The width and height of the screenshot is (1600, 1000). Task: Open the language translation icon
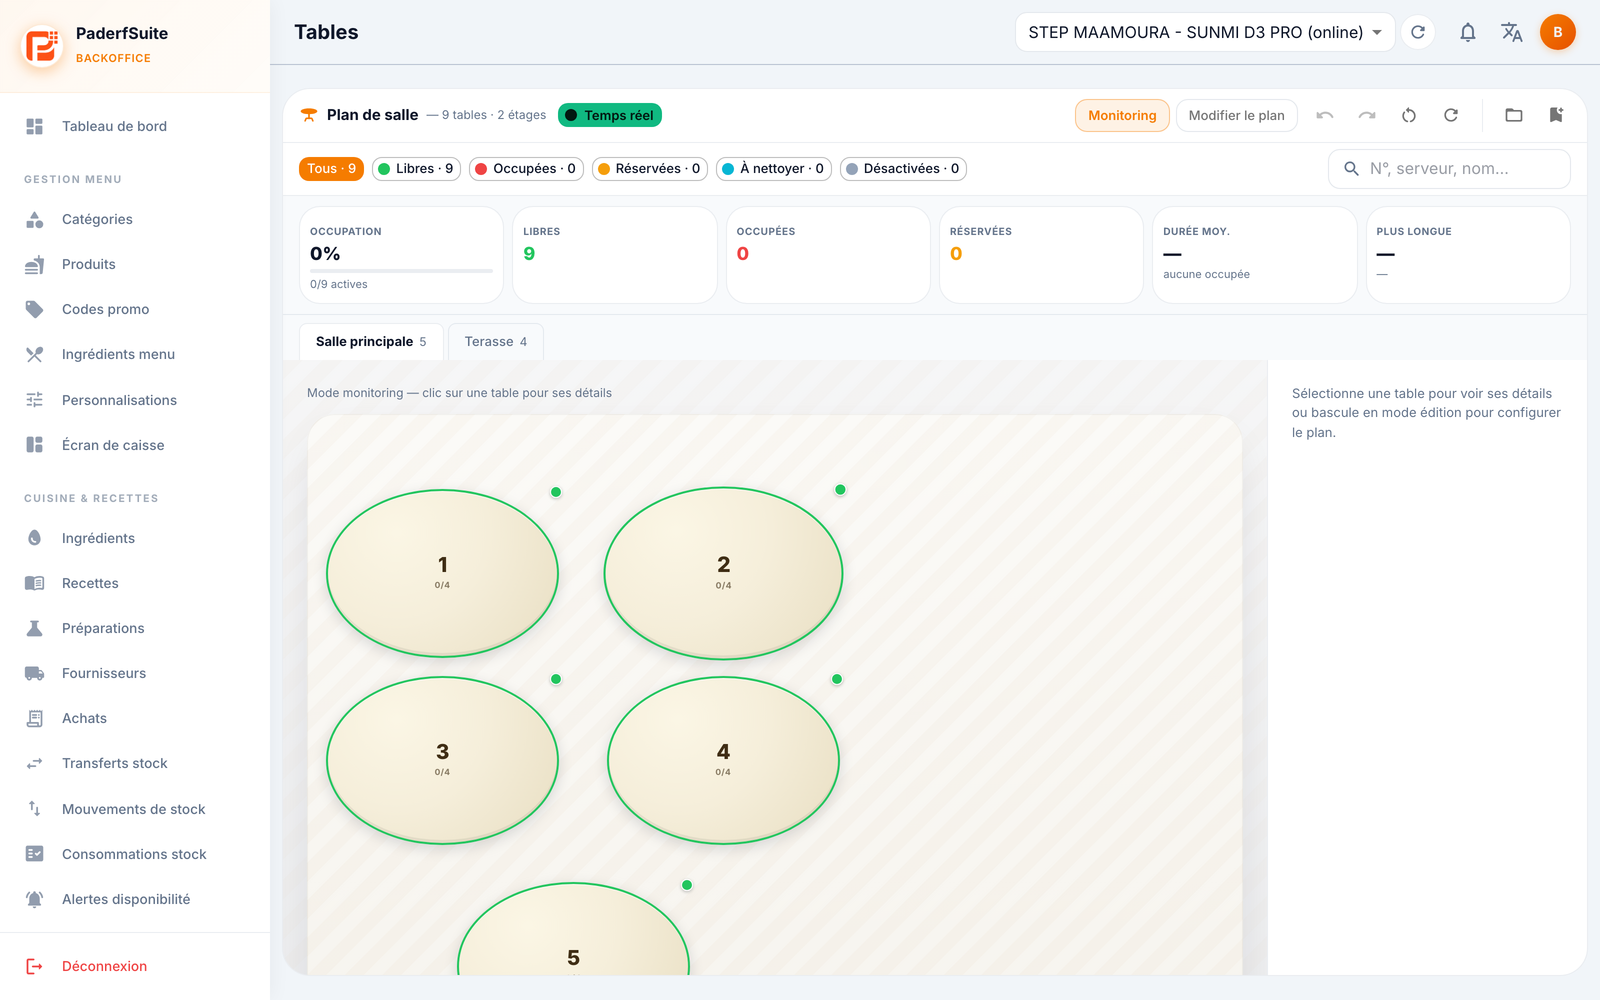(x=1512, y=32)
